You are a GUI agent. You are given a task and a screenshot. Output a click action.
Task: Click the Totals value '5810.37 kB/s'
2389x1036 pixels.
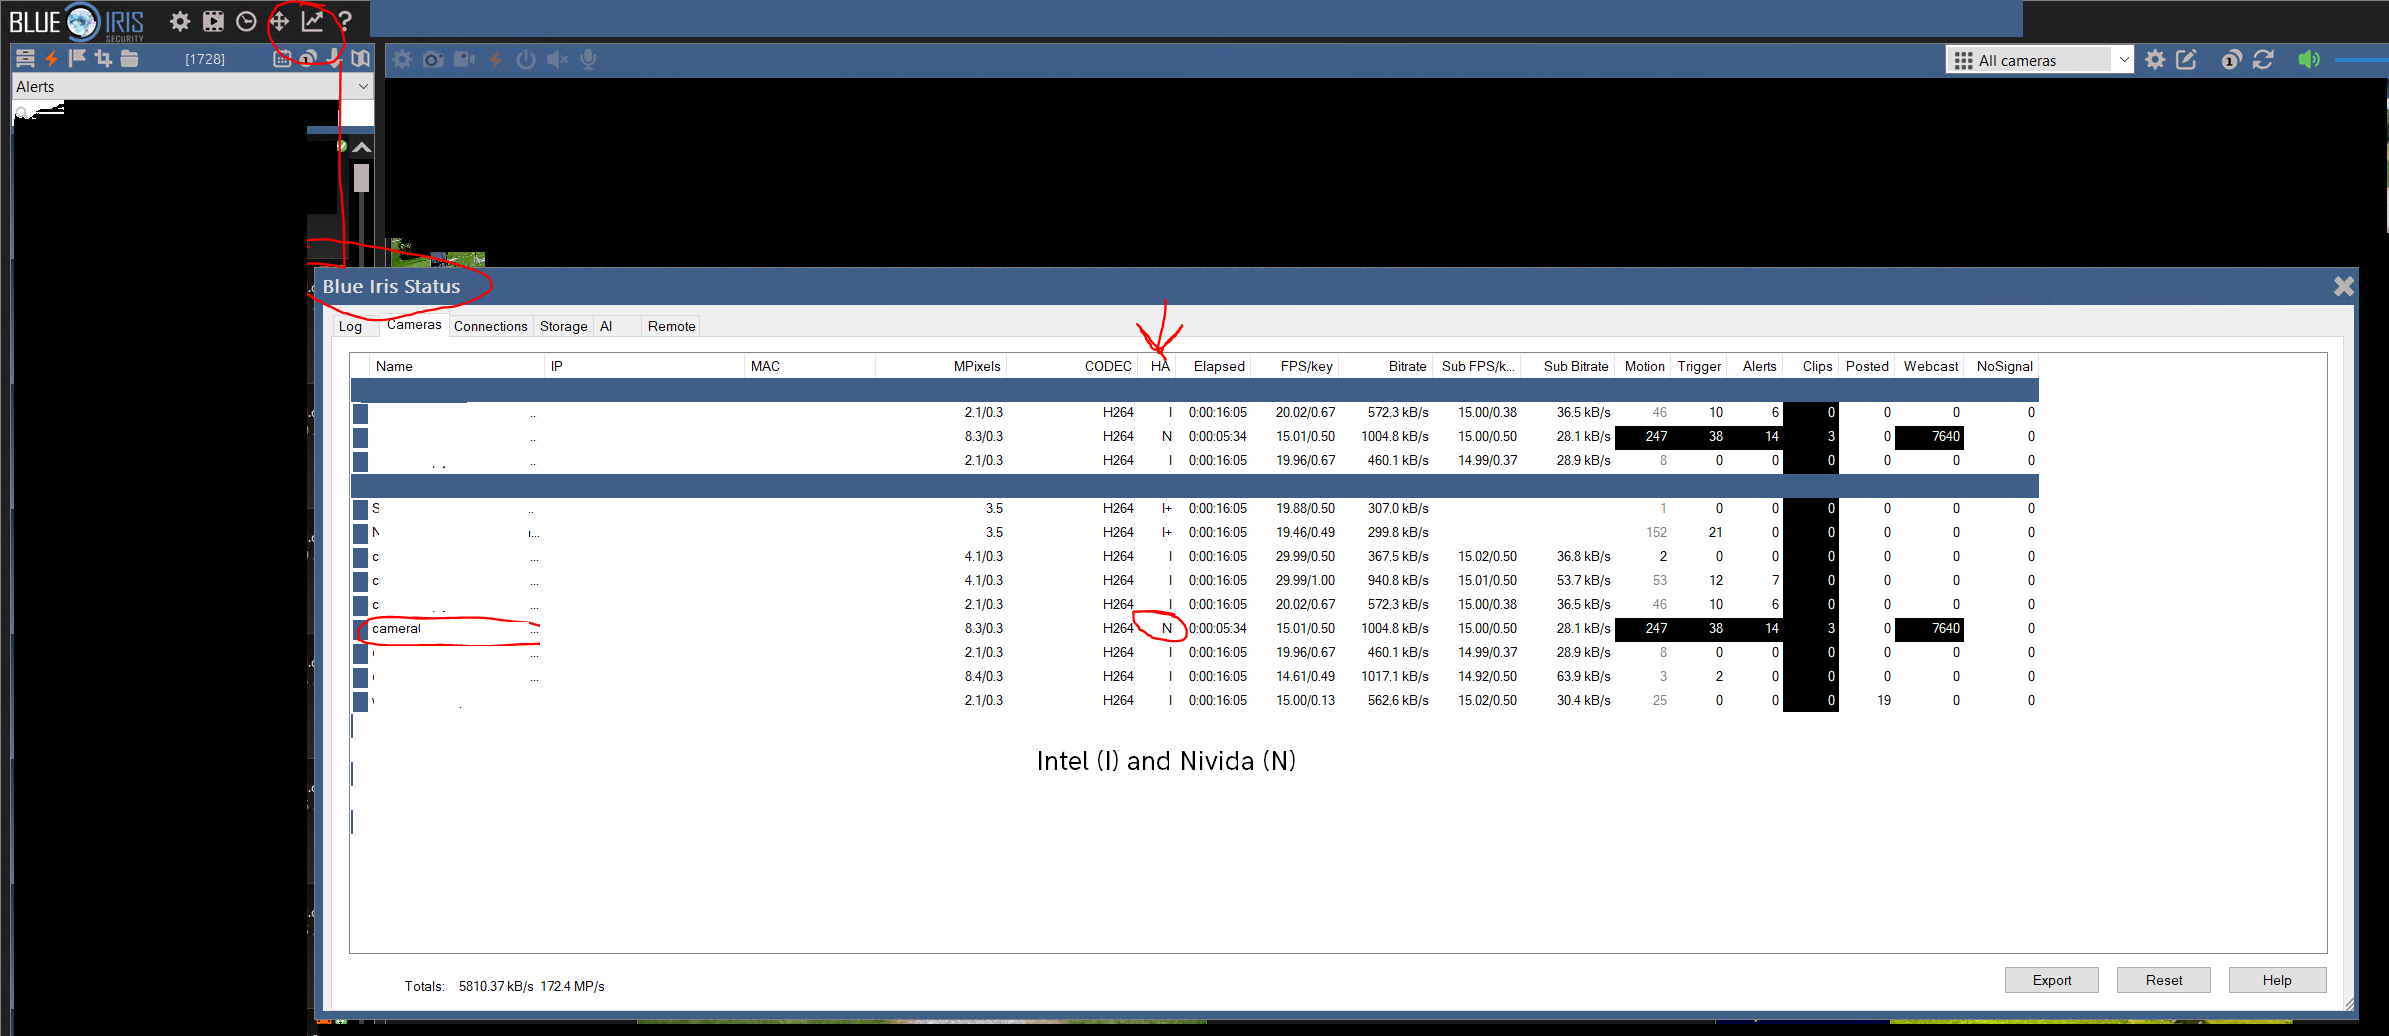496,986
